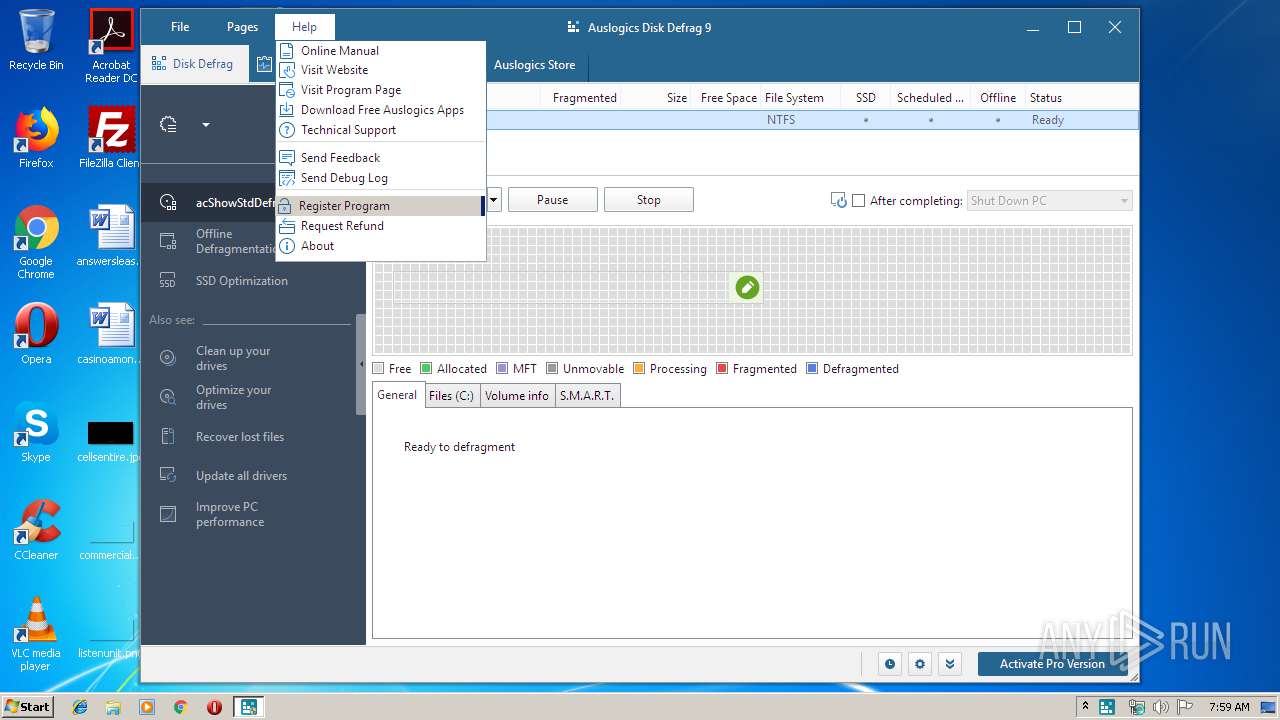The height and width of the screenshot is (720, 1280).
Task: Collapse the sidebar with splitter arrow
Action: (x=361, y=364)
